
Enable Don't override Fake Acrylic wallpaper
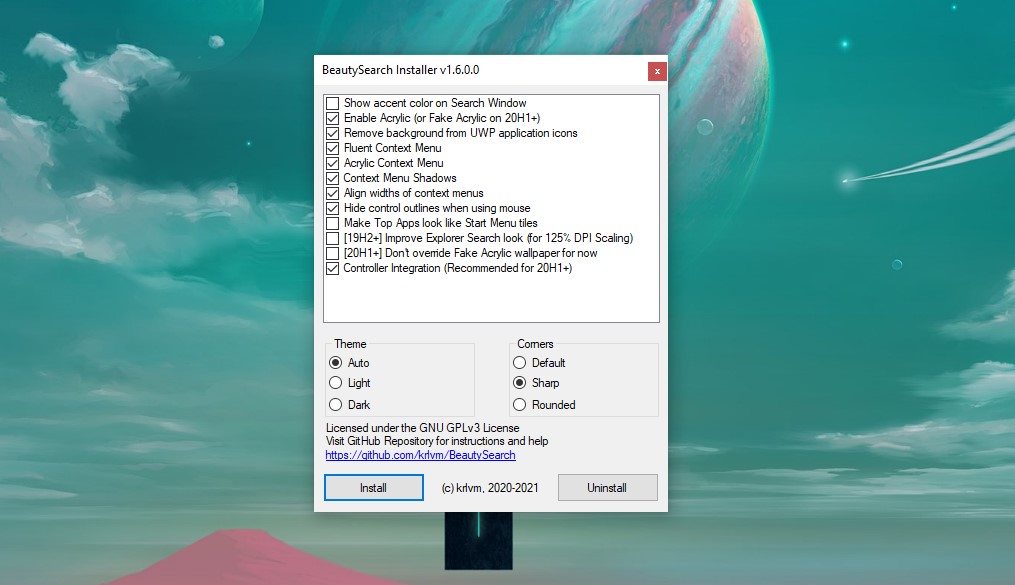[333, 253]
